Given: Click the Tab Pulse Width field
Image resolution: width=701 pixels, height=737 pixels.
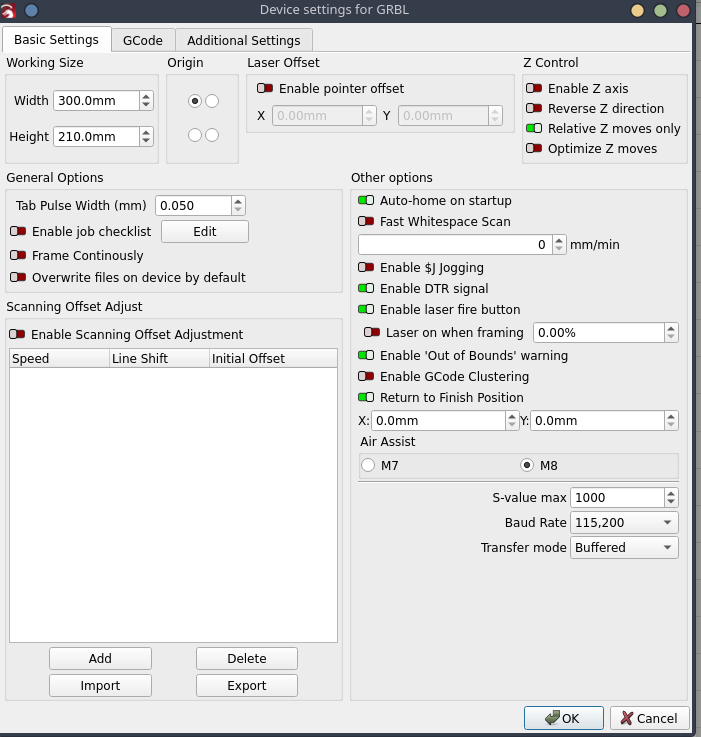Looking at the screenshot, I should coord(194,205).
